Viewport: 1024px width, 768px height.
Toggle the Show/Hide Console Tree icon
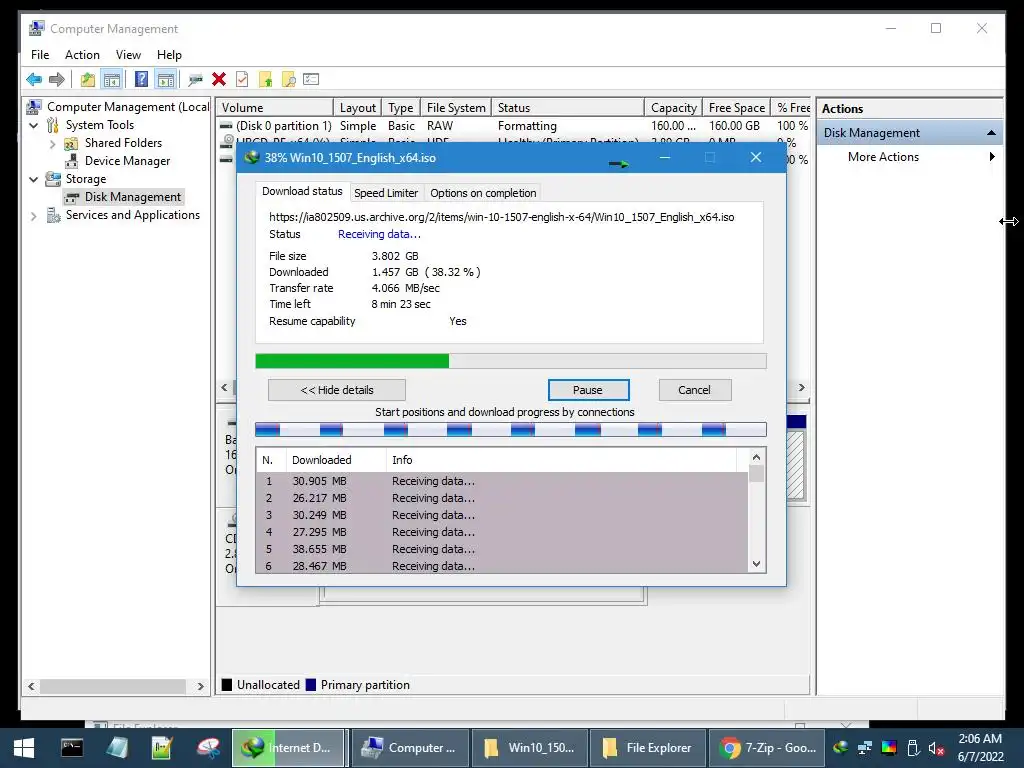coord(112,80)
